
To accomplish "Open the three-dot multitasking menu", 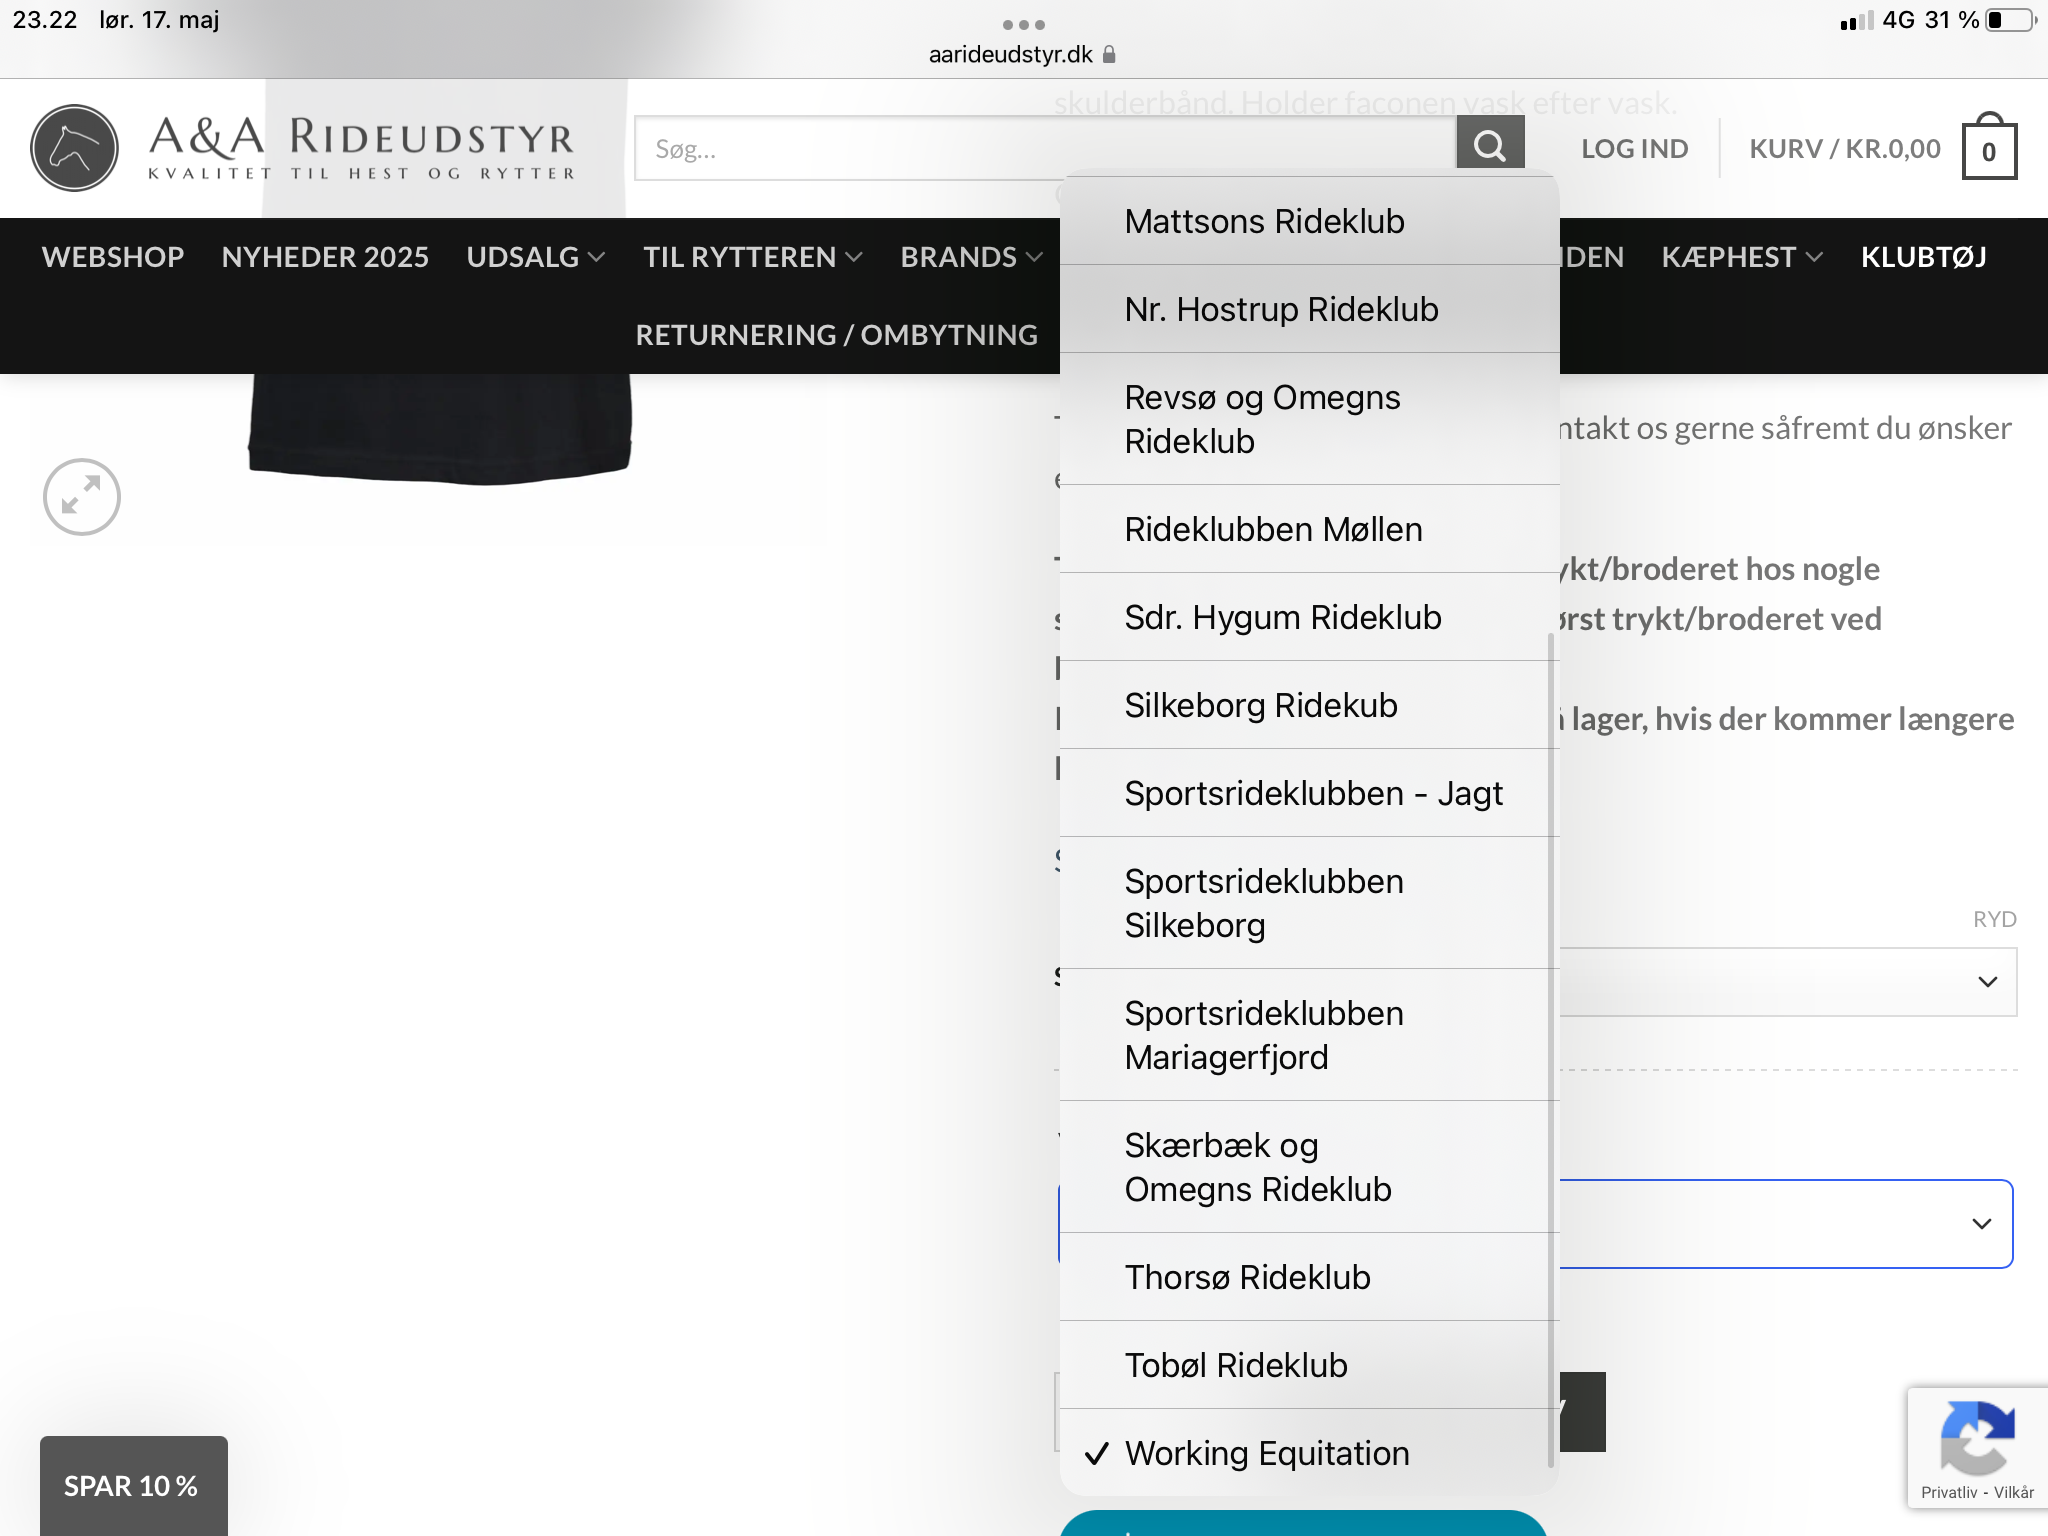I will 1024,24.
